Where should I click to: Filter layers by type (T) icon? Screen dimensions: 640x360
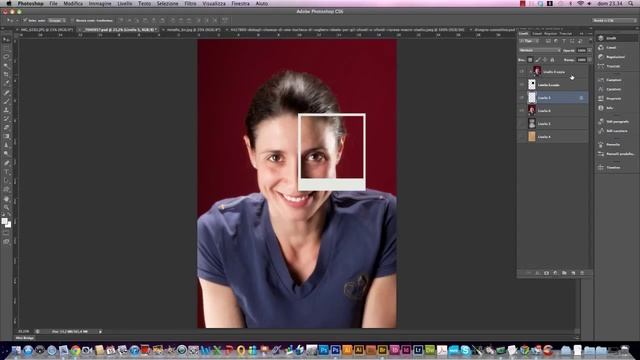(x=564, y=41)
